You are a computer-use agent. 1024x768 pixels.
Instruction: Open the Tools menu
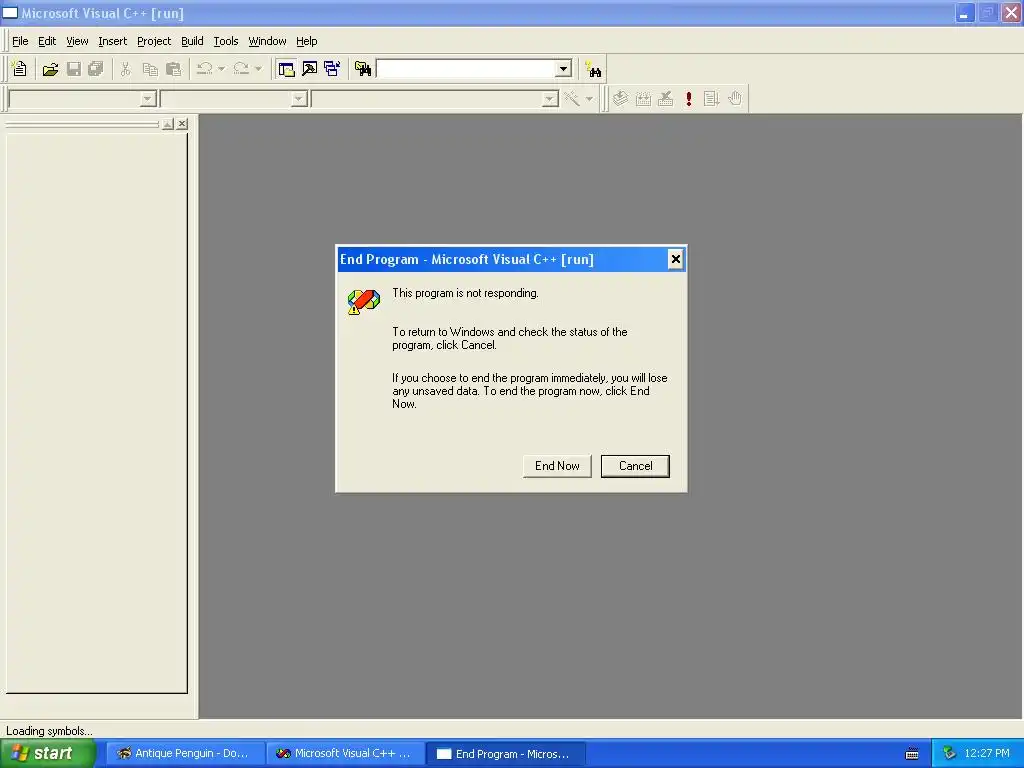(x=226, y=41)
